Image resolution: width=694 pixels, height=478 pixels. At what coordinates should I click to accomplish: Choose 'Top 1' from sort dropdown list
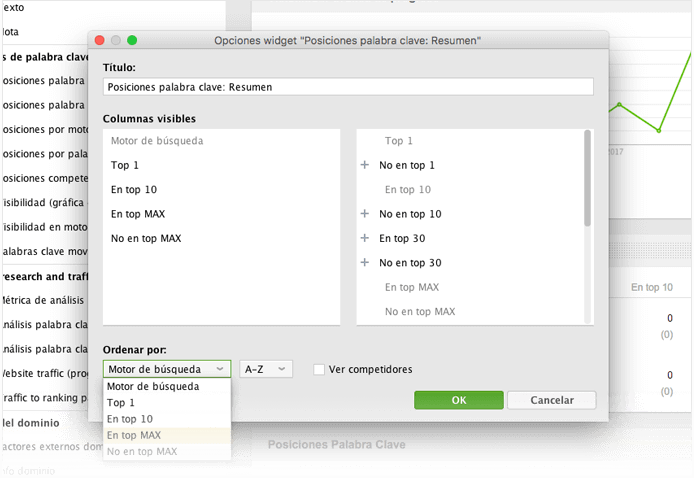click(123, 402)
